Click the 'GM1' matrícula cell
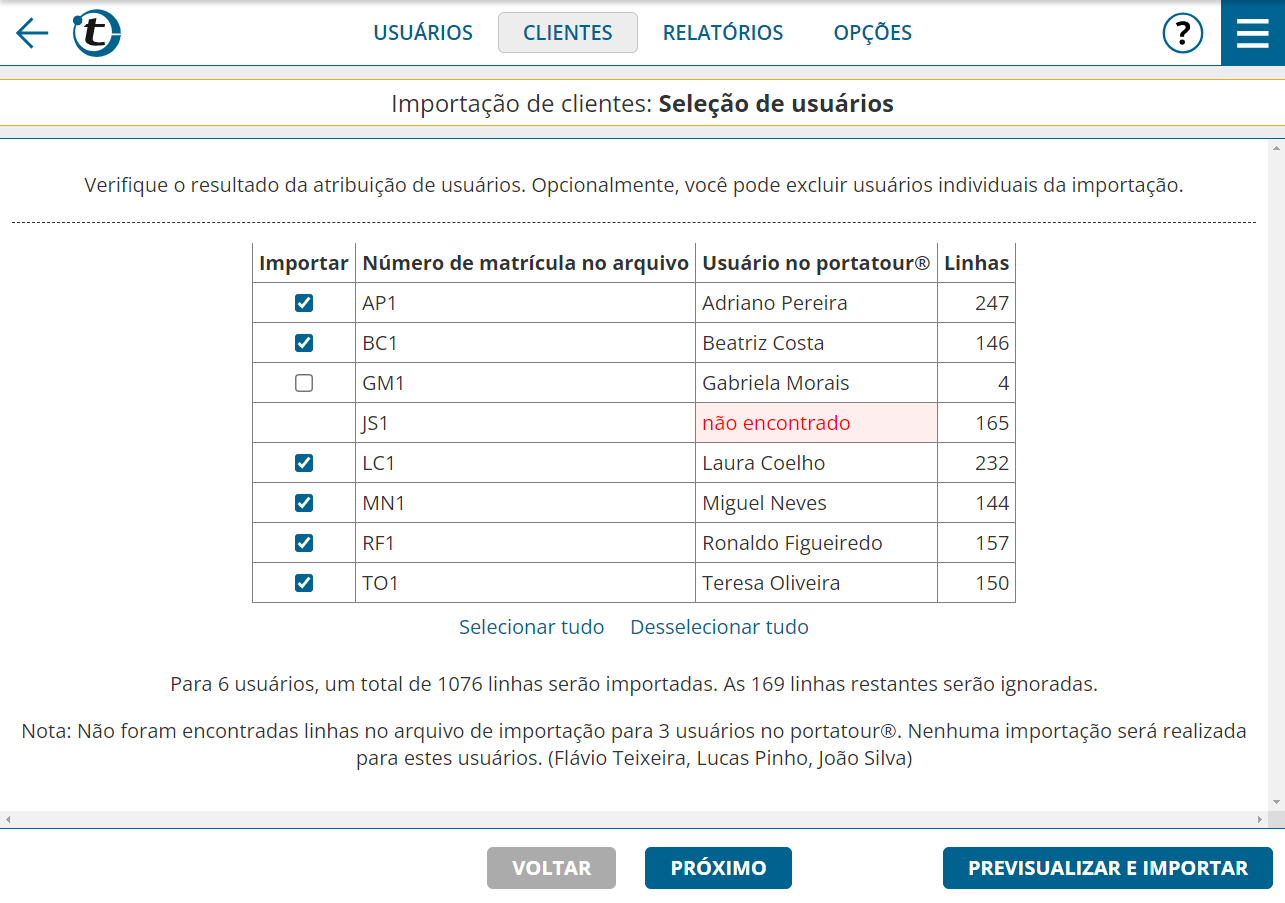Screen dimensions: 1285x903 pyautogui.click(x=525, y=383)
